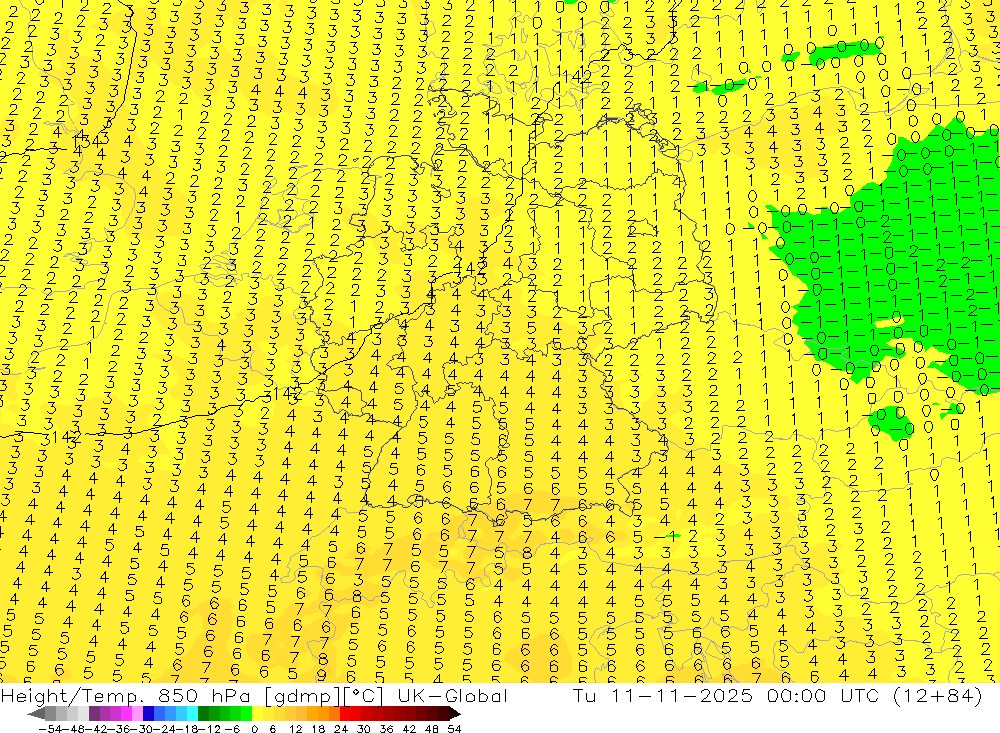The image size is (1000, 733).
Task: Pick the bright magenta swatch in the legend
Action: click(x=127, y=713)
